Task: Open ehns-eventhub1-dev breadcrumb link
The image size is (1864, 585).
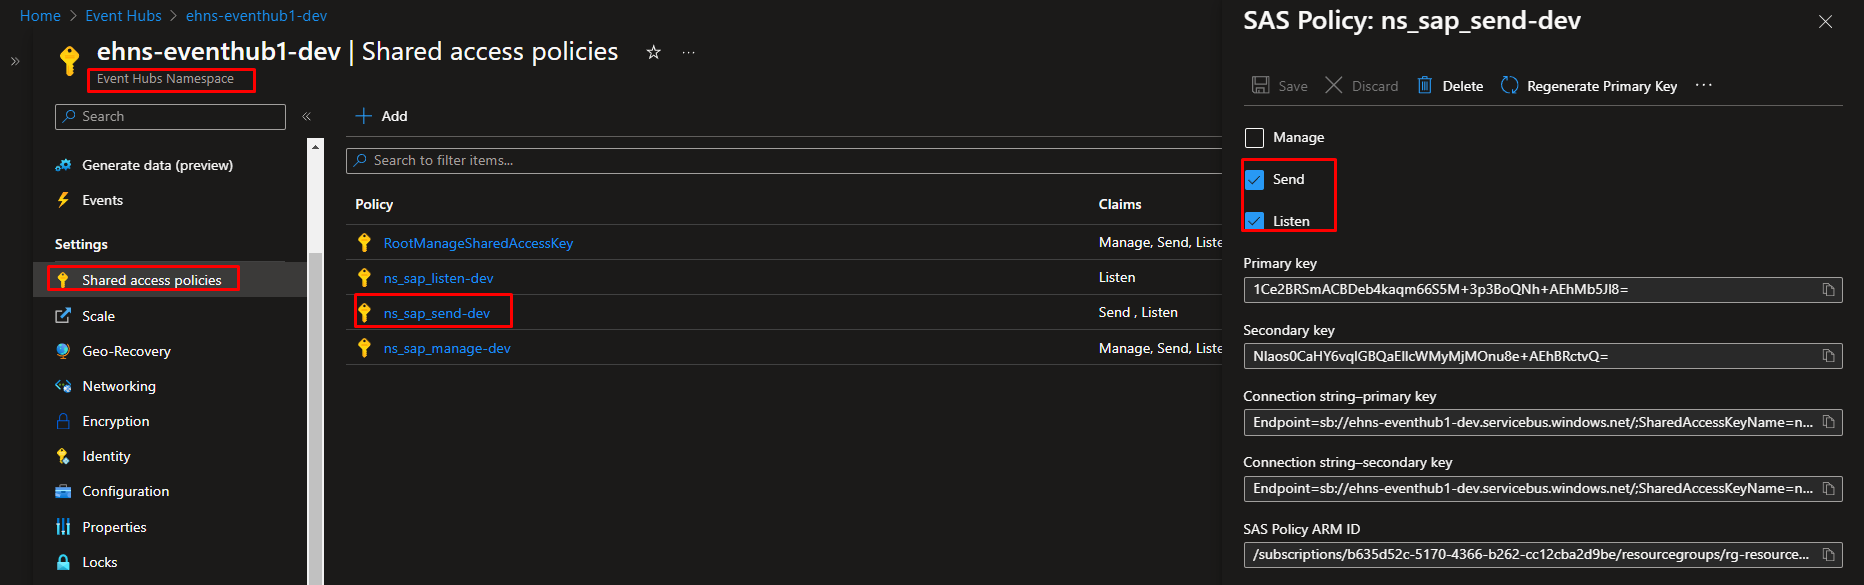Action: pyautogui.click(x=256, y=16)
